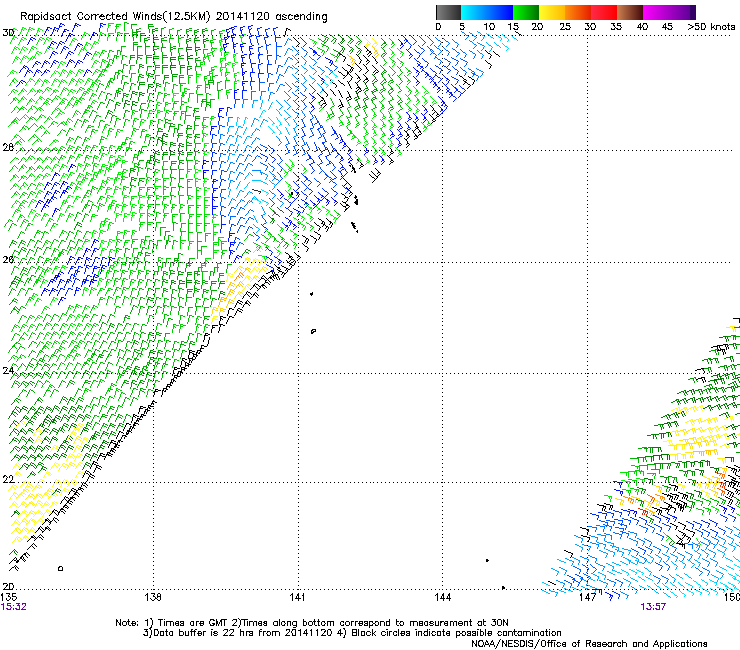Image resolution: width=740 pixels, height=650 pixels.
Task: Click the note line 'Times are GMT'
Action: pos(192,623)
